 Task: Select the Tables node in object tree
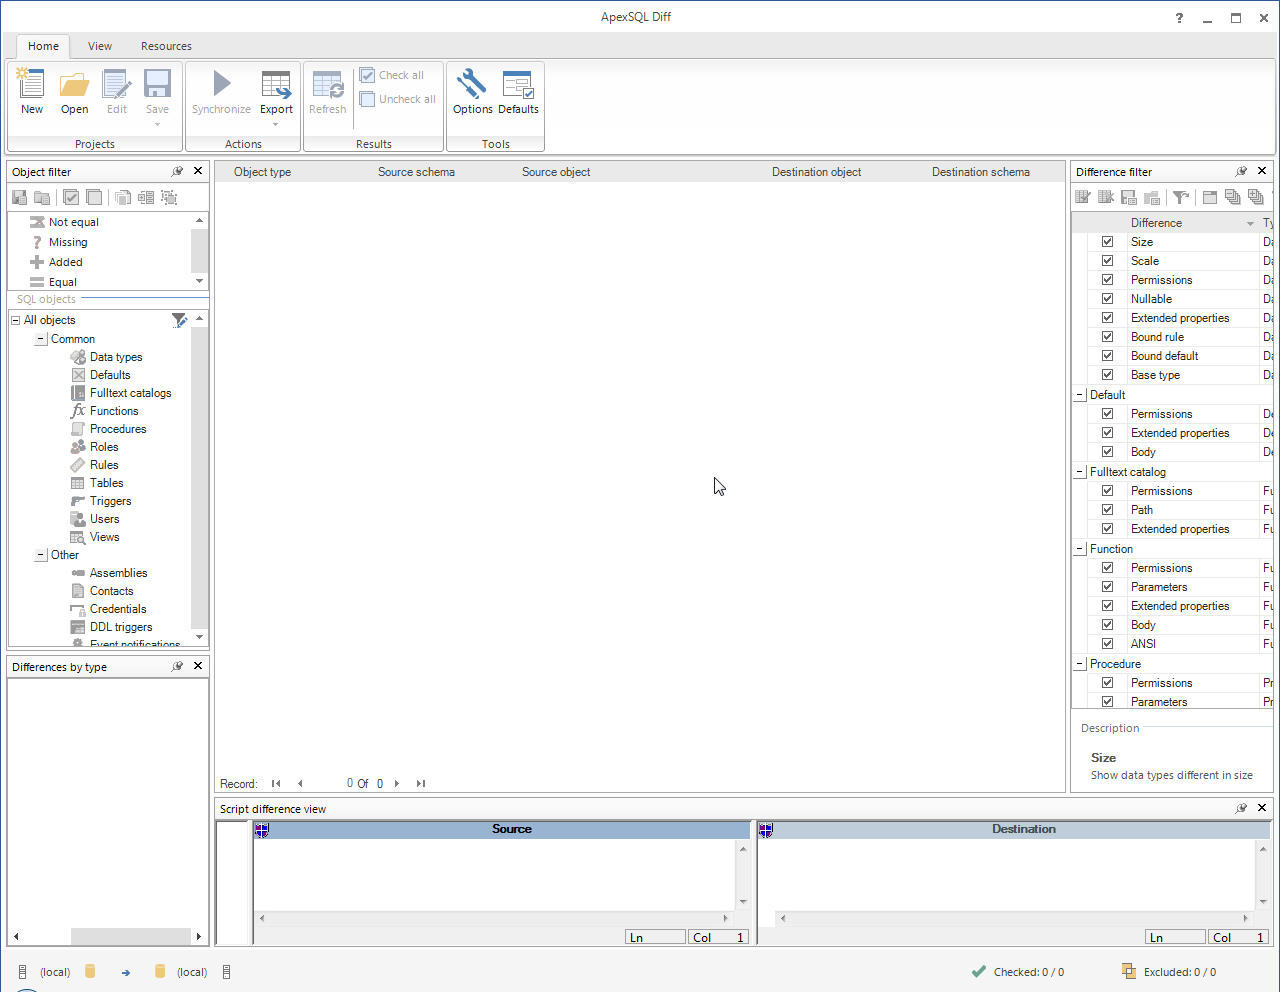tap(106, 483)
